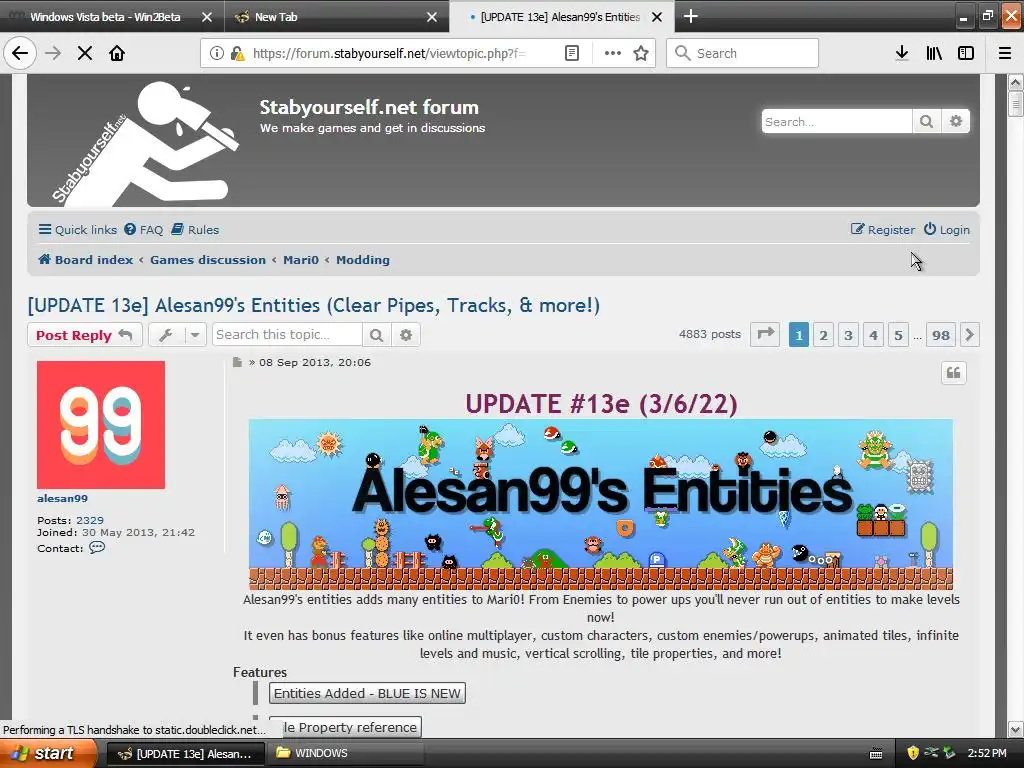Viewport: 1024px width, 768px height.
Task: Open a new tab with the plus button
Action: tap(690, 16)
